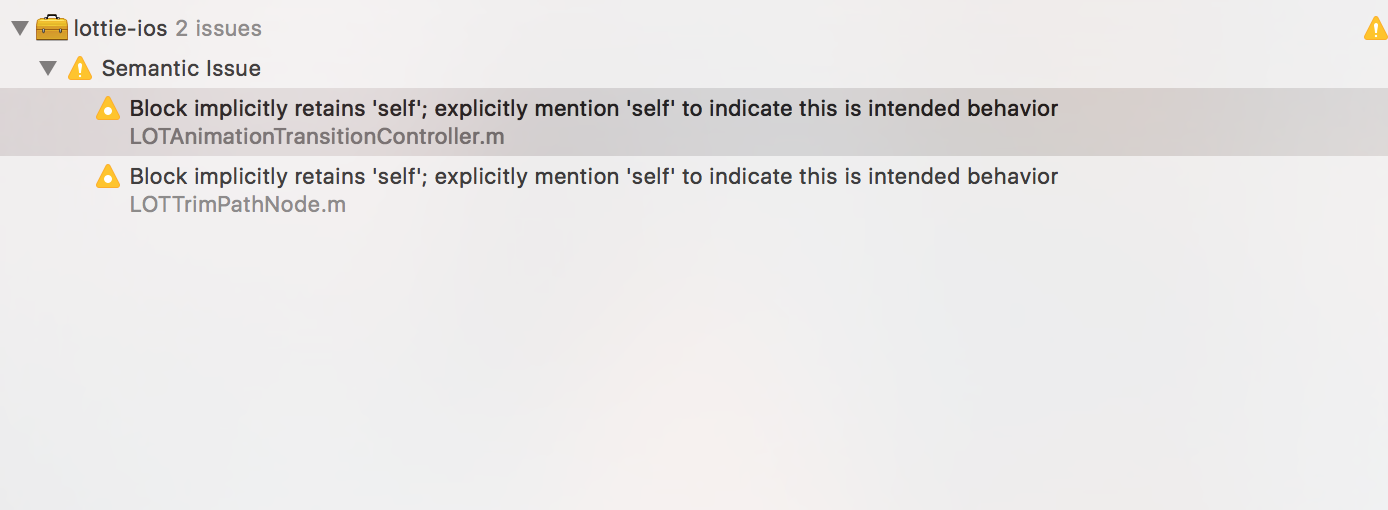1388x510 pixels.
Task: Select the second 'Block implicitly retains self' warning
Action: coord(594,177)
